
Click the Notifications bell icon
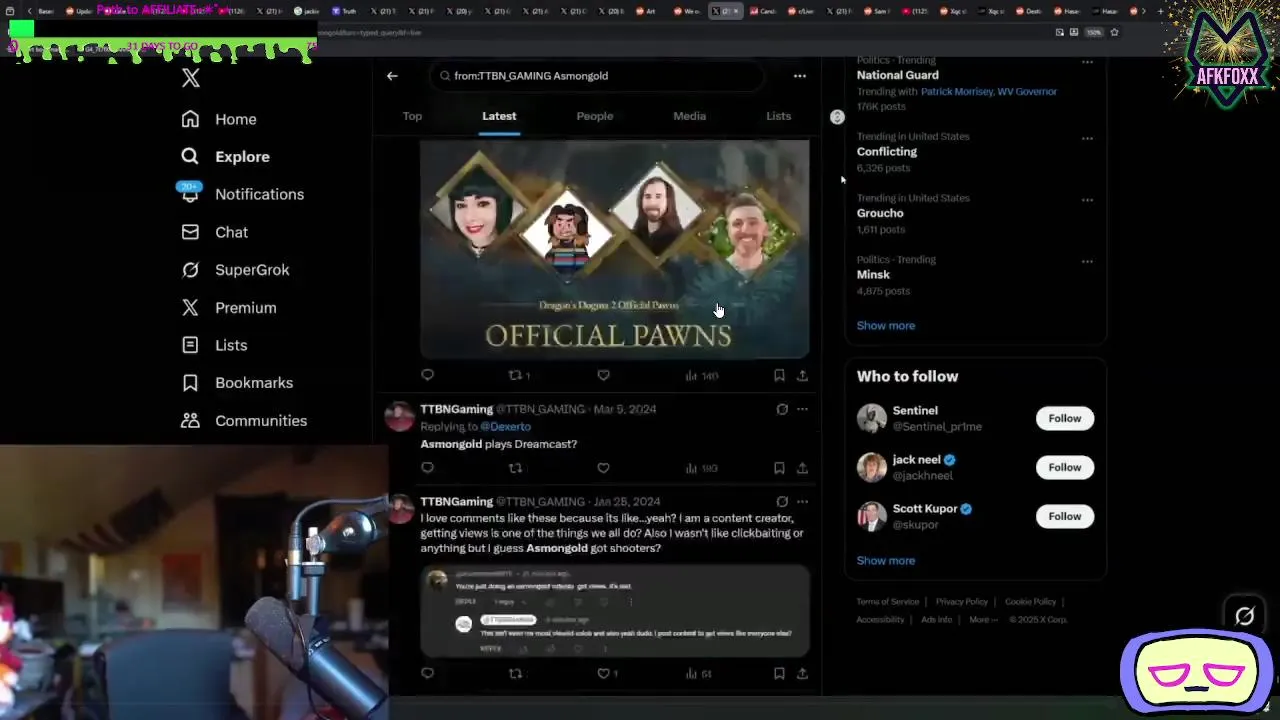[x=190, y=194]
